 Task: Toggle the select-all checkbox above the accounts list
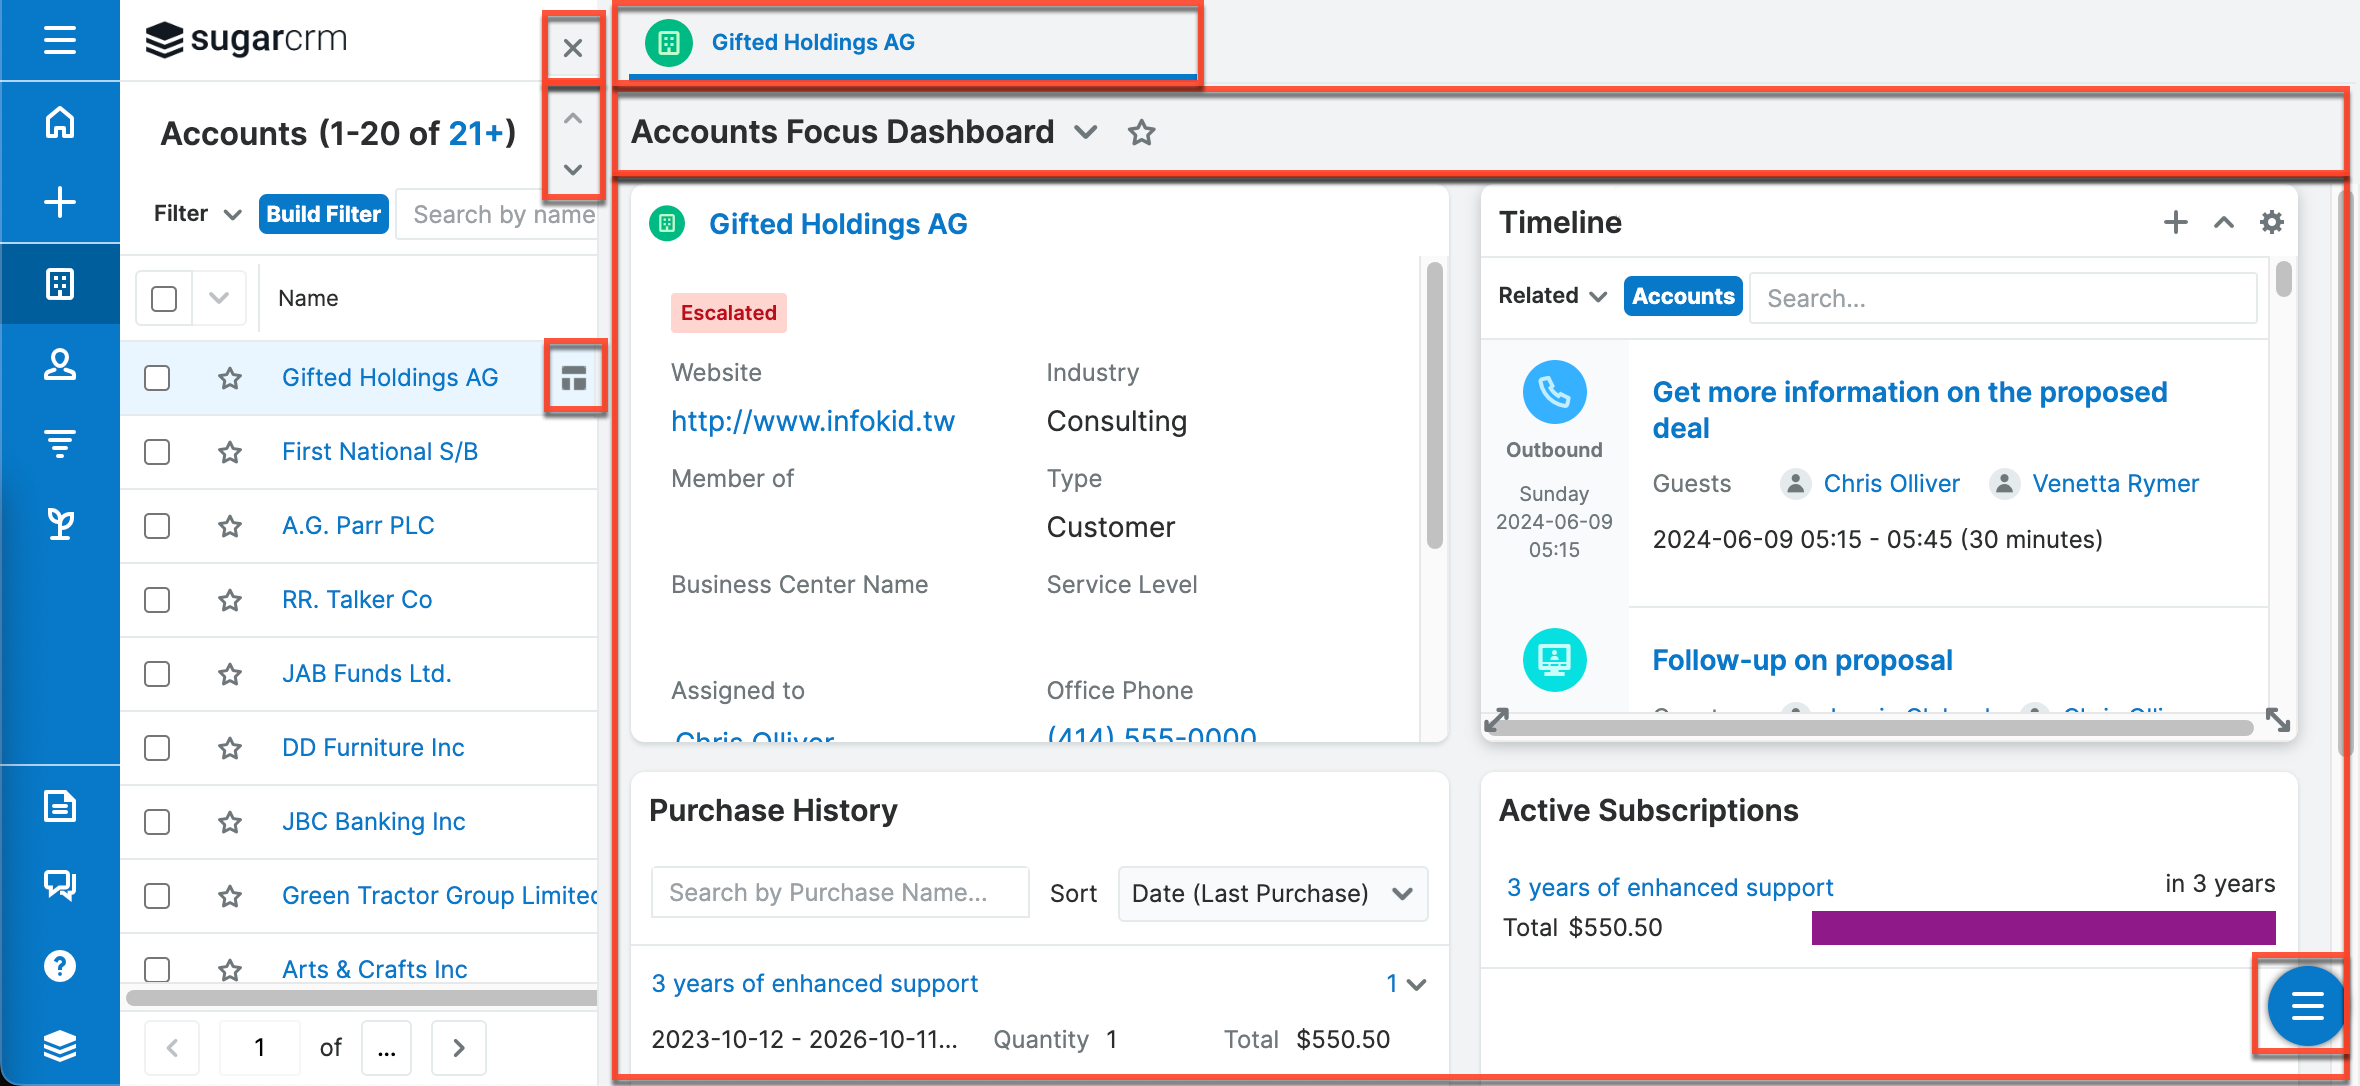pos(163,297)
